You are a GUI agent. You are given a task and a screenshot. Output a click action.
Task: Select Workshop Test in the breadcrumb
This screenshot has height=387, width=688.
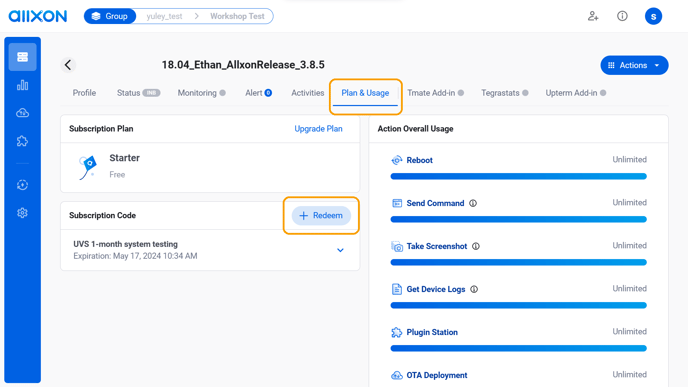pos(237,16)
